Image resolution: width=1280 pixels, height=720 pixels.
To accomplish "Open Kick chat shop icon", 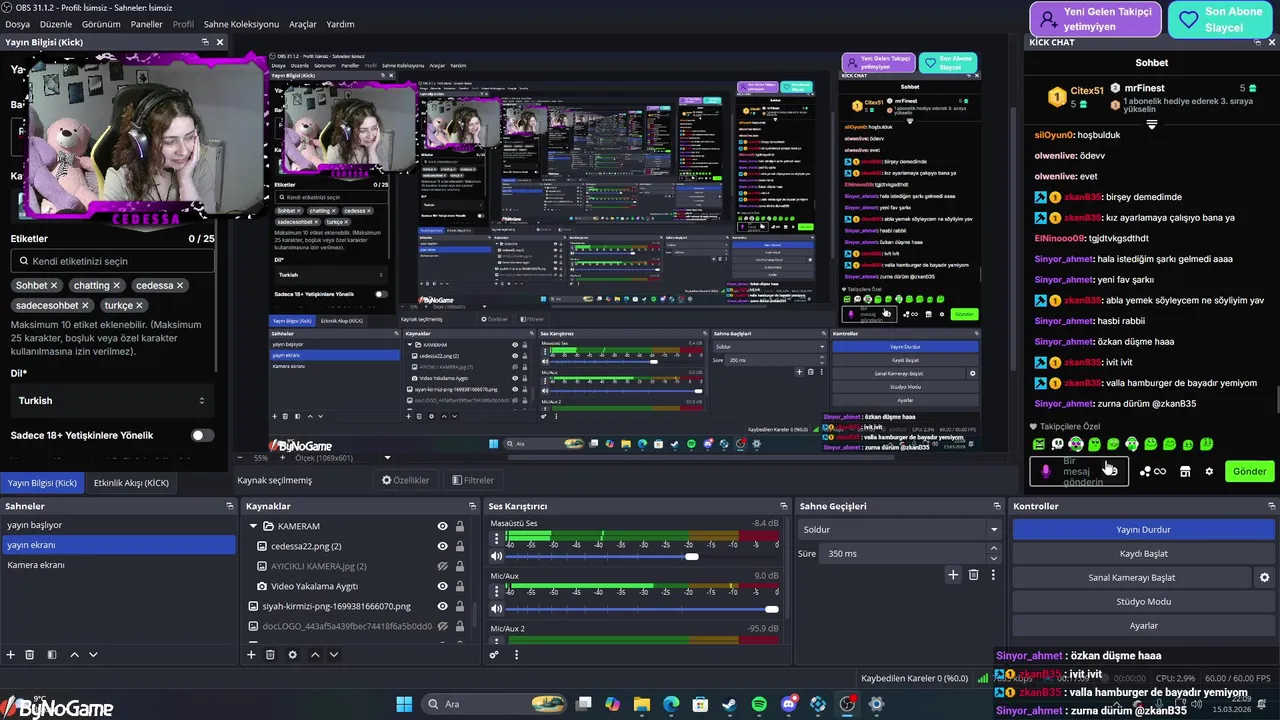I will click(1185, 471).
